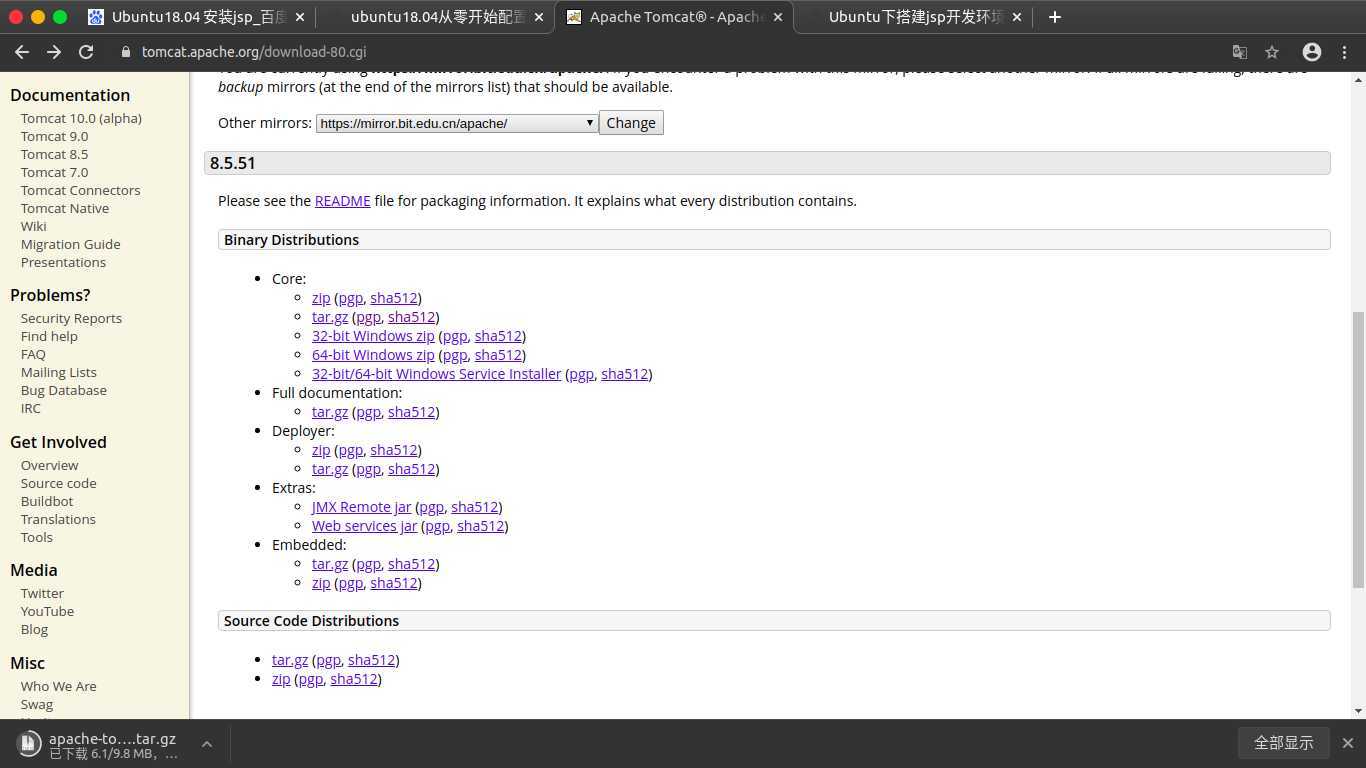Expand download item options chevron
Image resolution: width=1366 pixels, height=768 pixels.
[x=206, y=744]
